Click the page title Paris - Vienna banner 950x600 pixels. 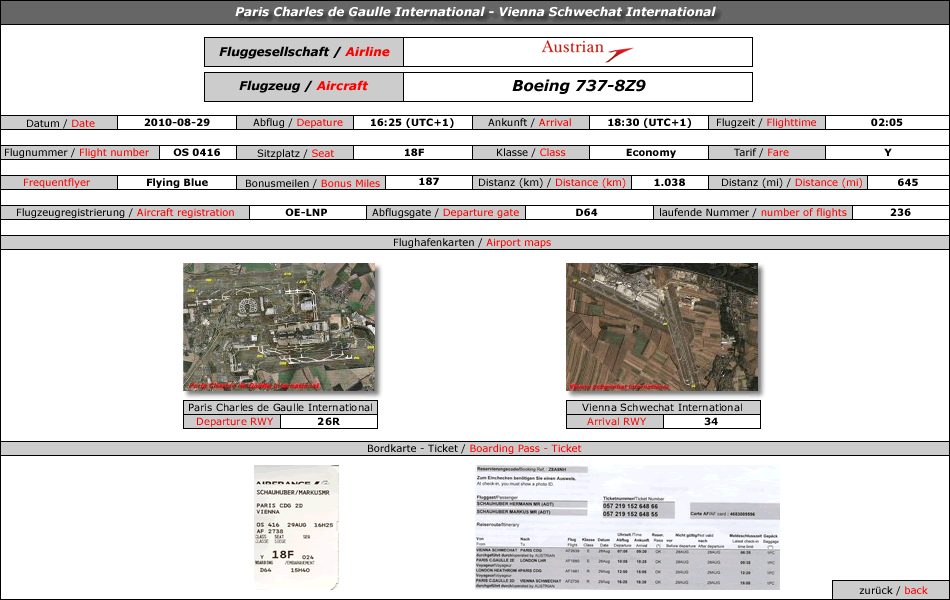click(475, 12)
